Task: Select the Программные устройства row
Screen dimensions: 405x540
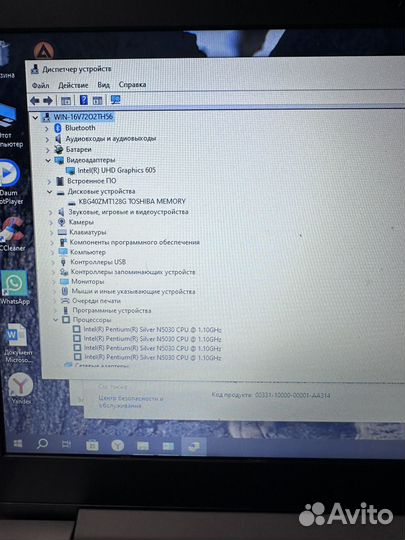Action: click(112, 311)
